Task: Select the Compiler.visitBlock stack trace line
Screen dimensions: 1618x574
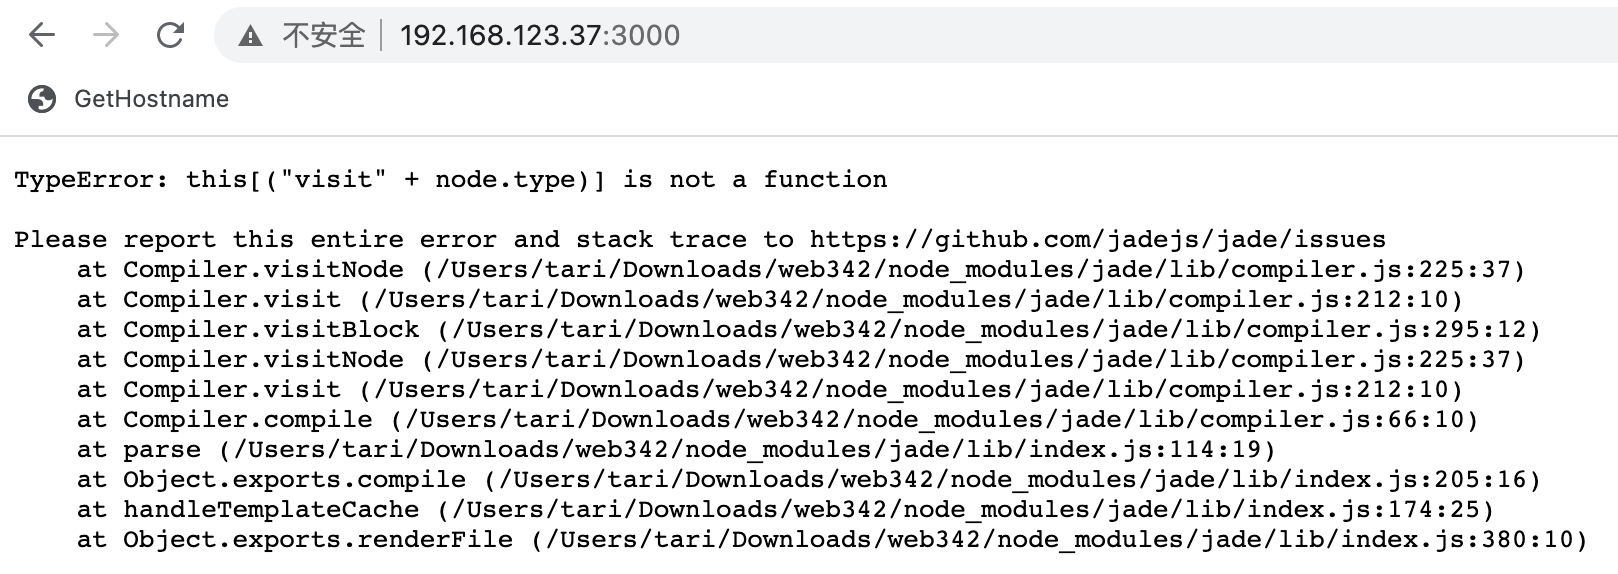Action: click(808, 330)
